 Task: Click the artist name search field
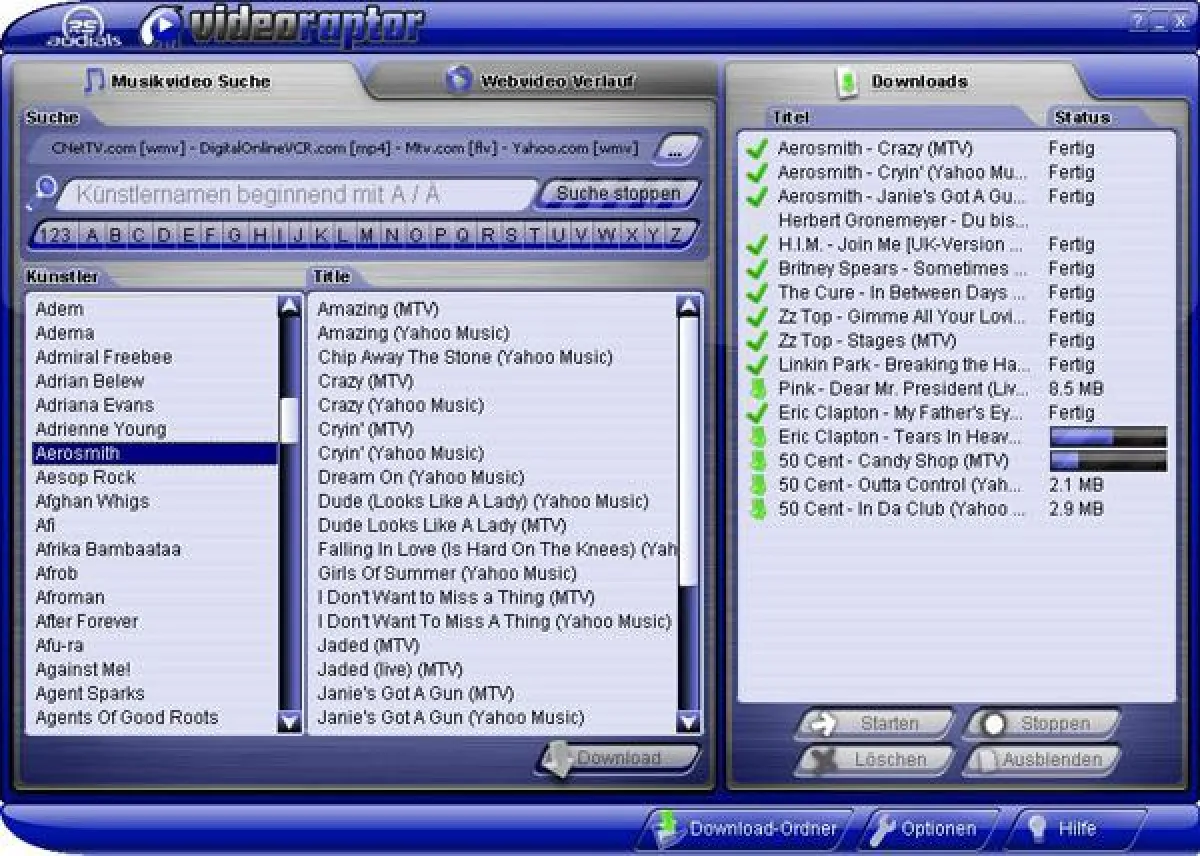tap(295, 194)
